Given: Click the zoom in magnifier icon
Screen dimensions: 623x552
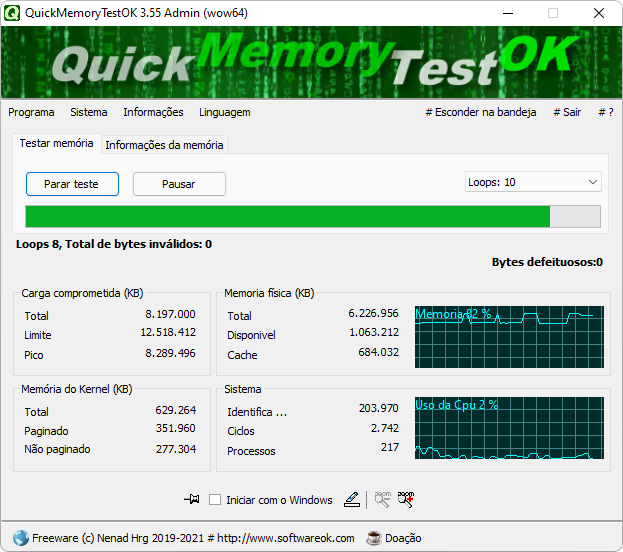Looking at the screenshot, I should click(x=406, y=500).
